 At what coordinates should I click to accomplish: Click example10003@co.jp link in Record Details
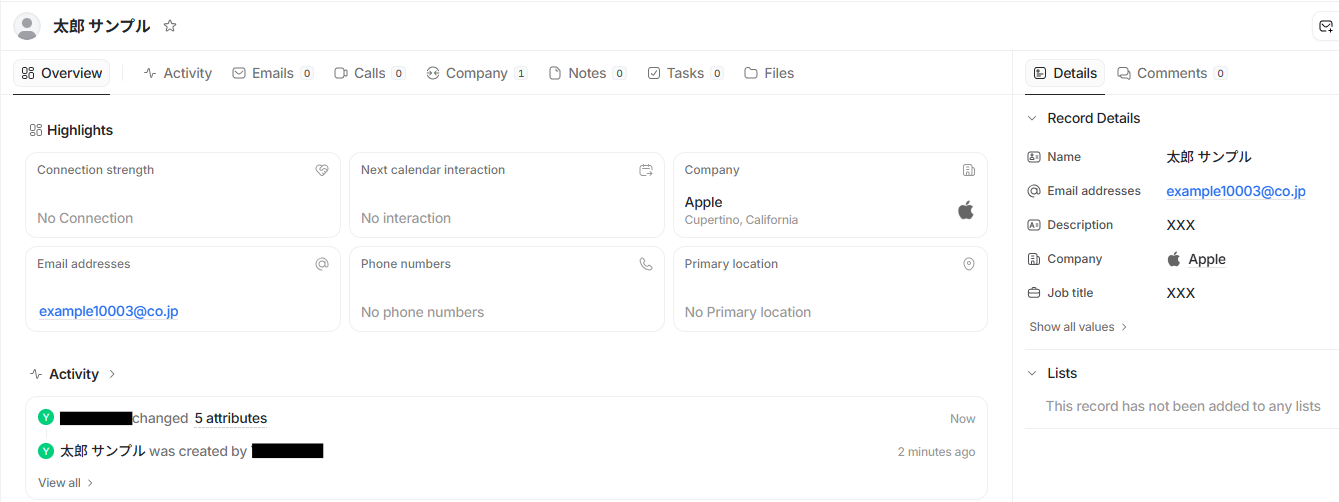pyautogui.click(x=1236, y=191)
